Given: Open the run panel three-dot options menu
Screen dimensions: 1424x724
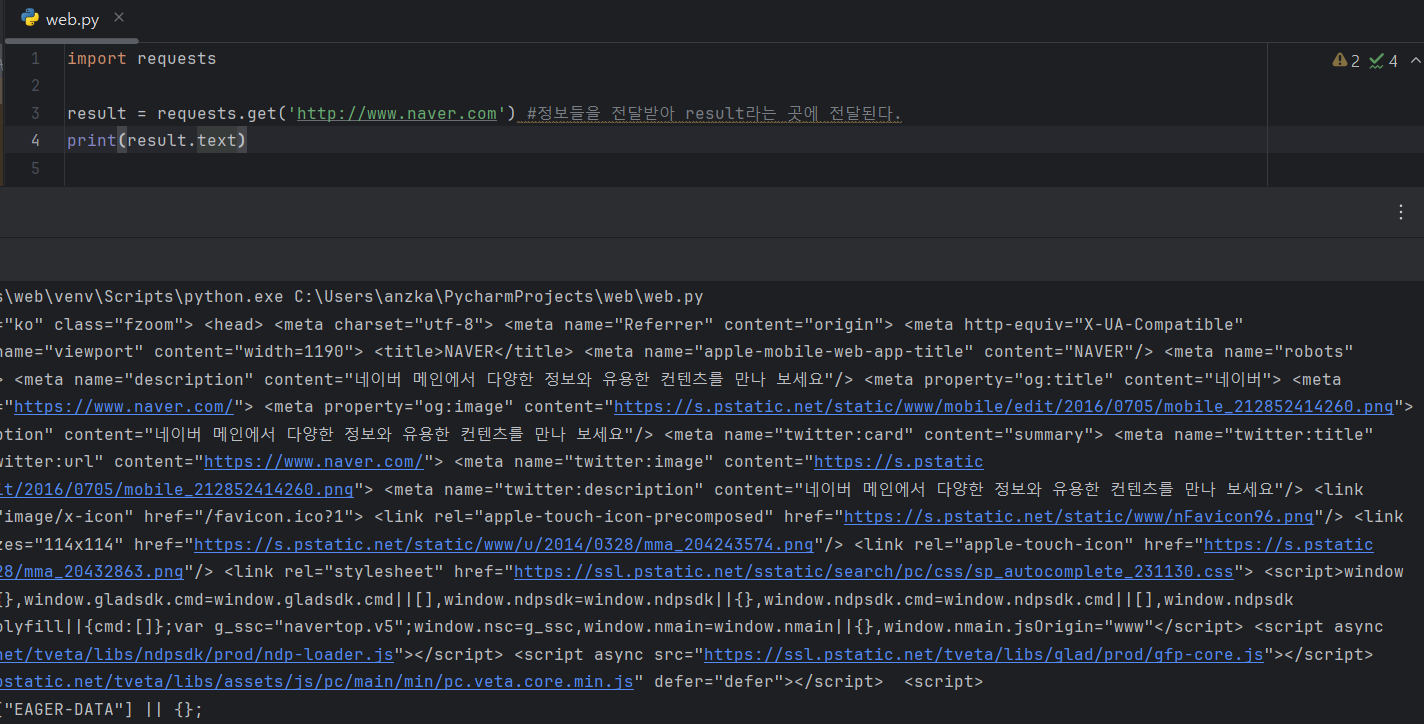Looking at the screenshot, I should (1401, 212).
